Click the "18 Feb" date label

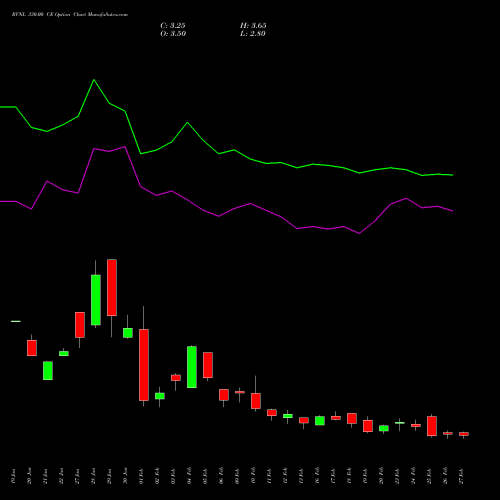coord(349,476)
